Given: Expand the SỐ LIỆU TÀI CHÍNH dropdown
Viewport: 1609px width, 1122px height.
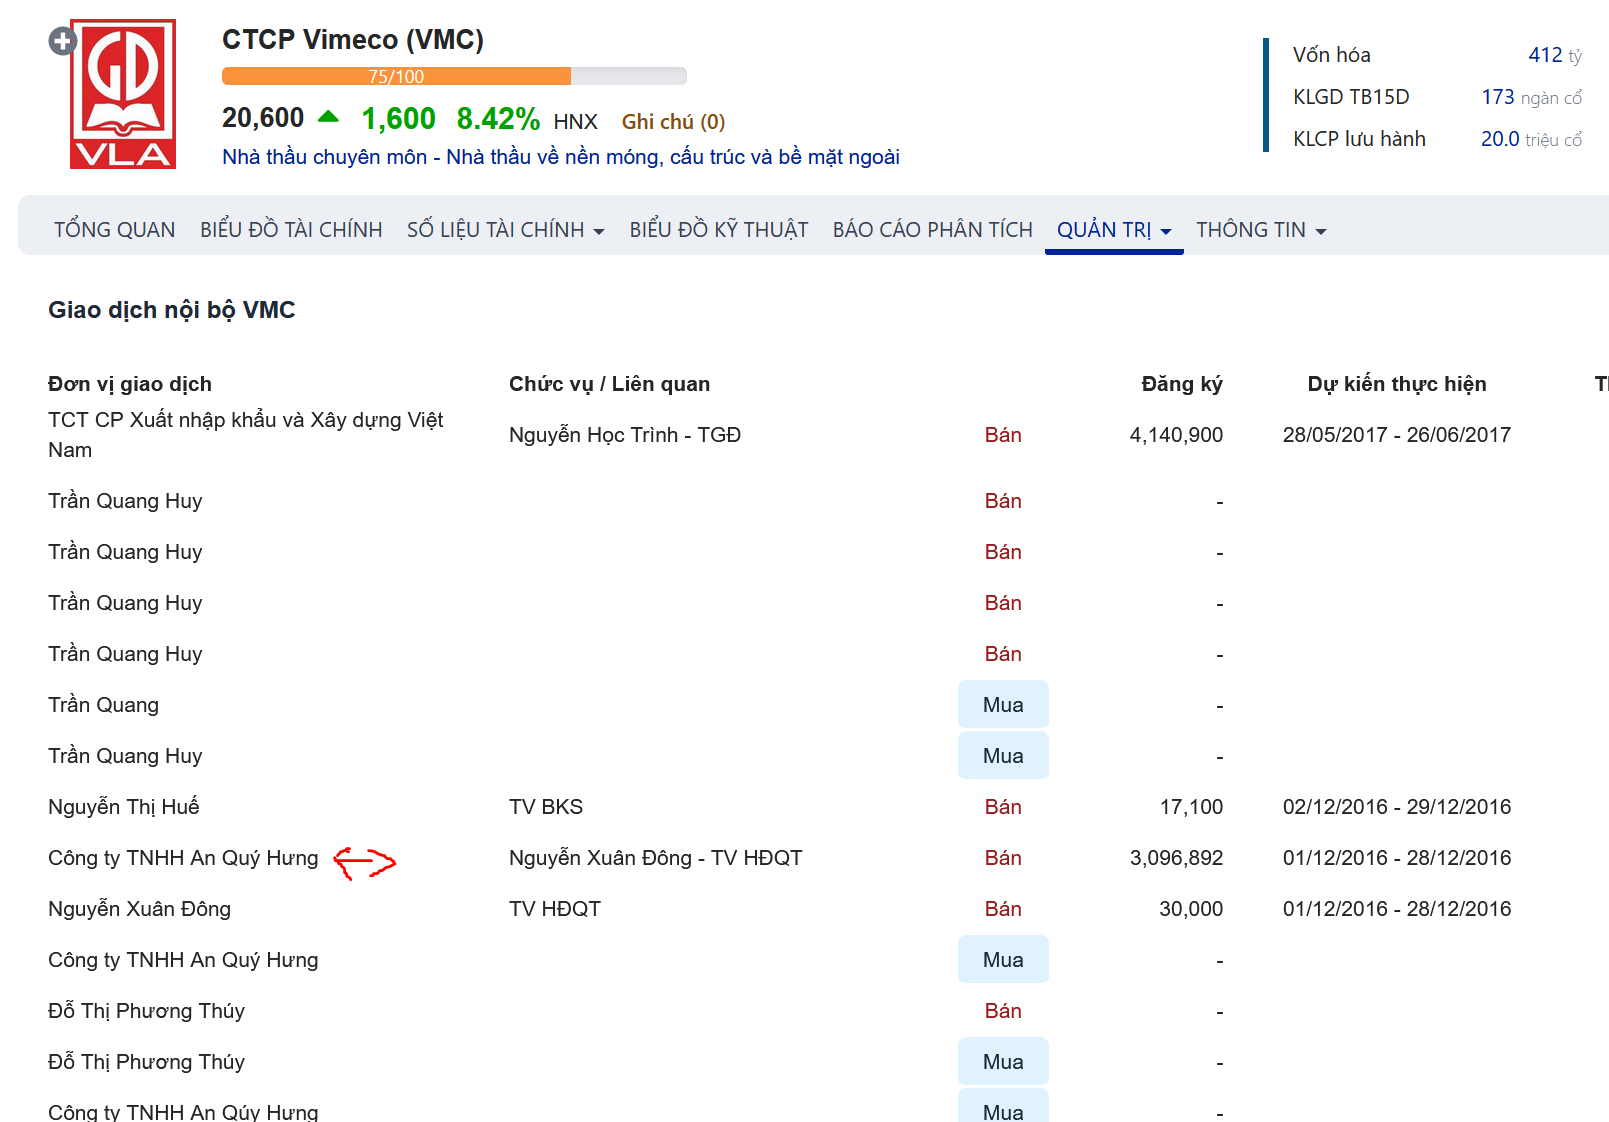Looking at the screenshot, I should [x=505, y=230].
